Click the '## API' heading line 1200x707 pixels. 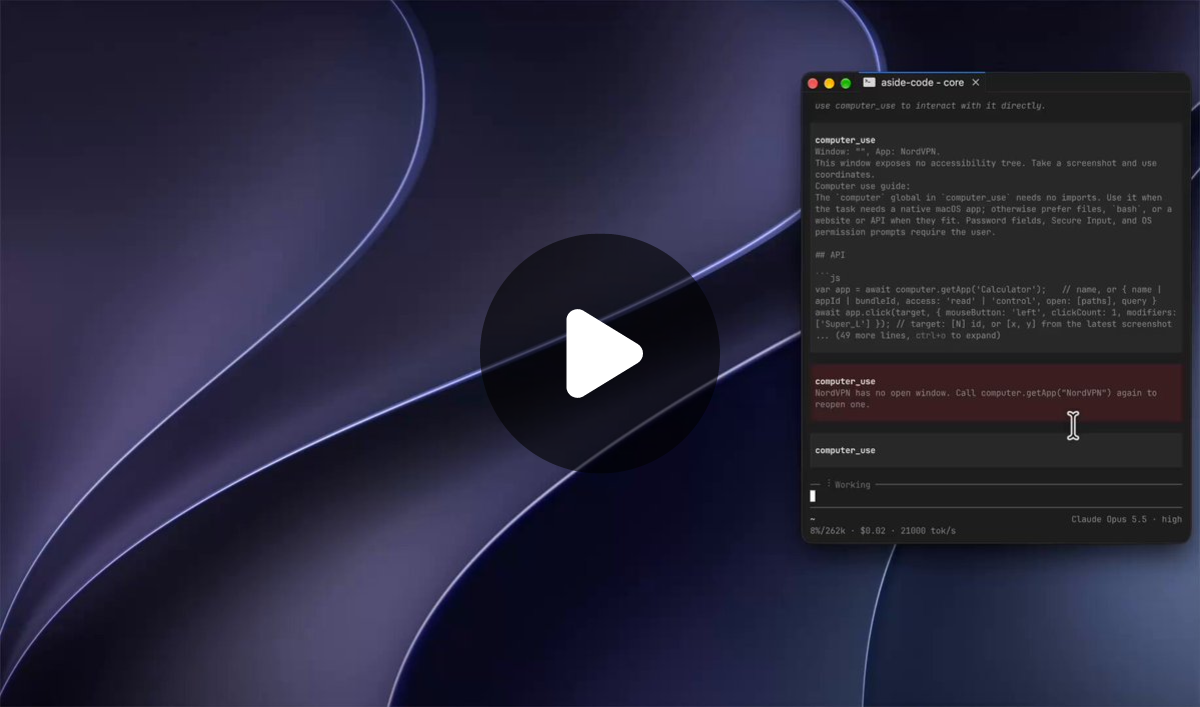click(x=830, y=255)
